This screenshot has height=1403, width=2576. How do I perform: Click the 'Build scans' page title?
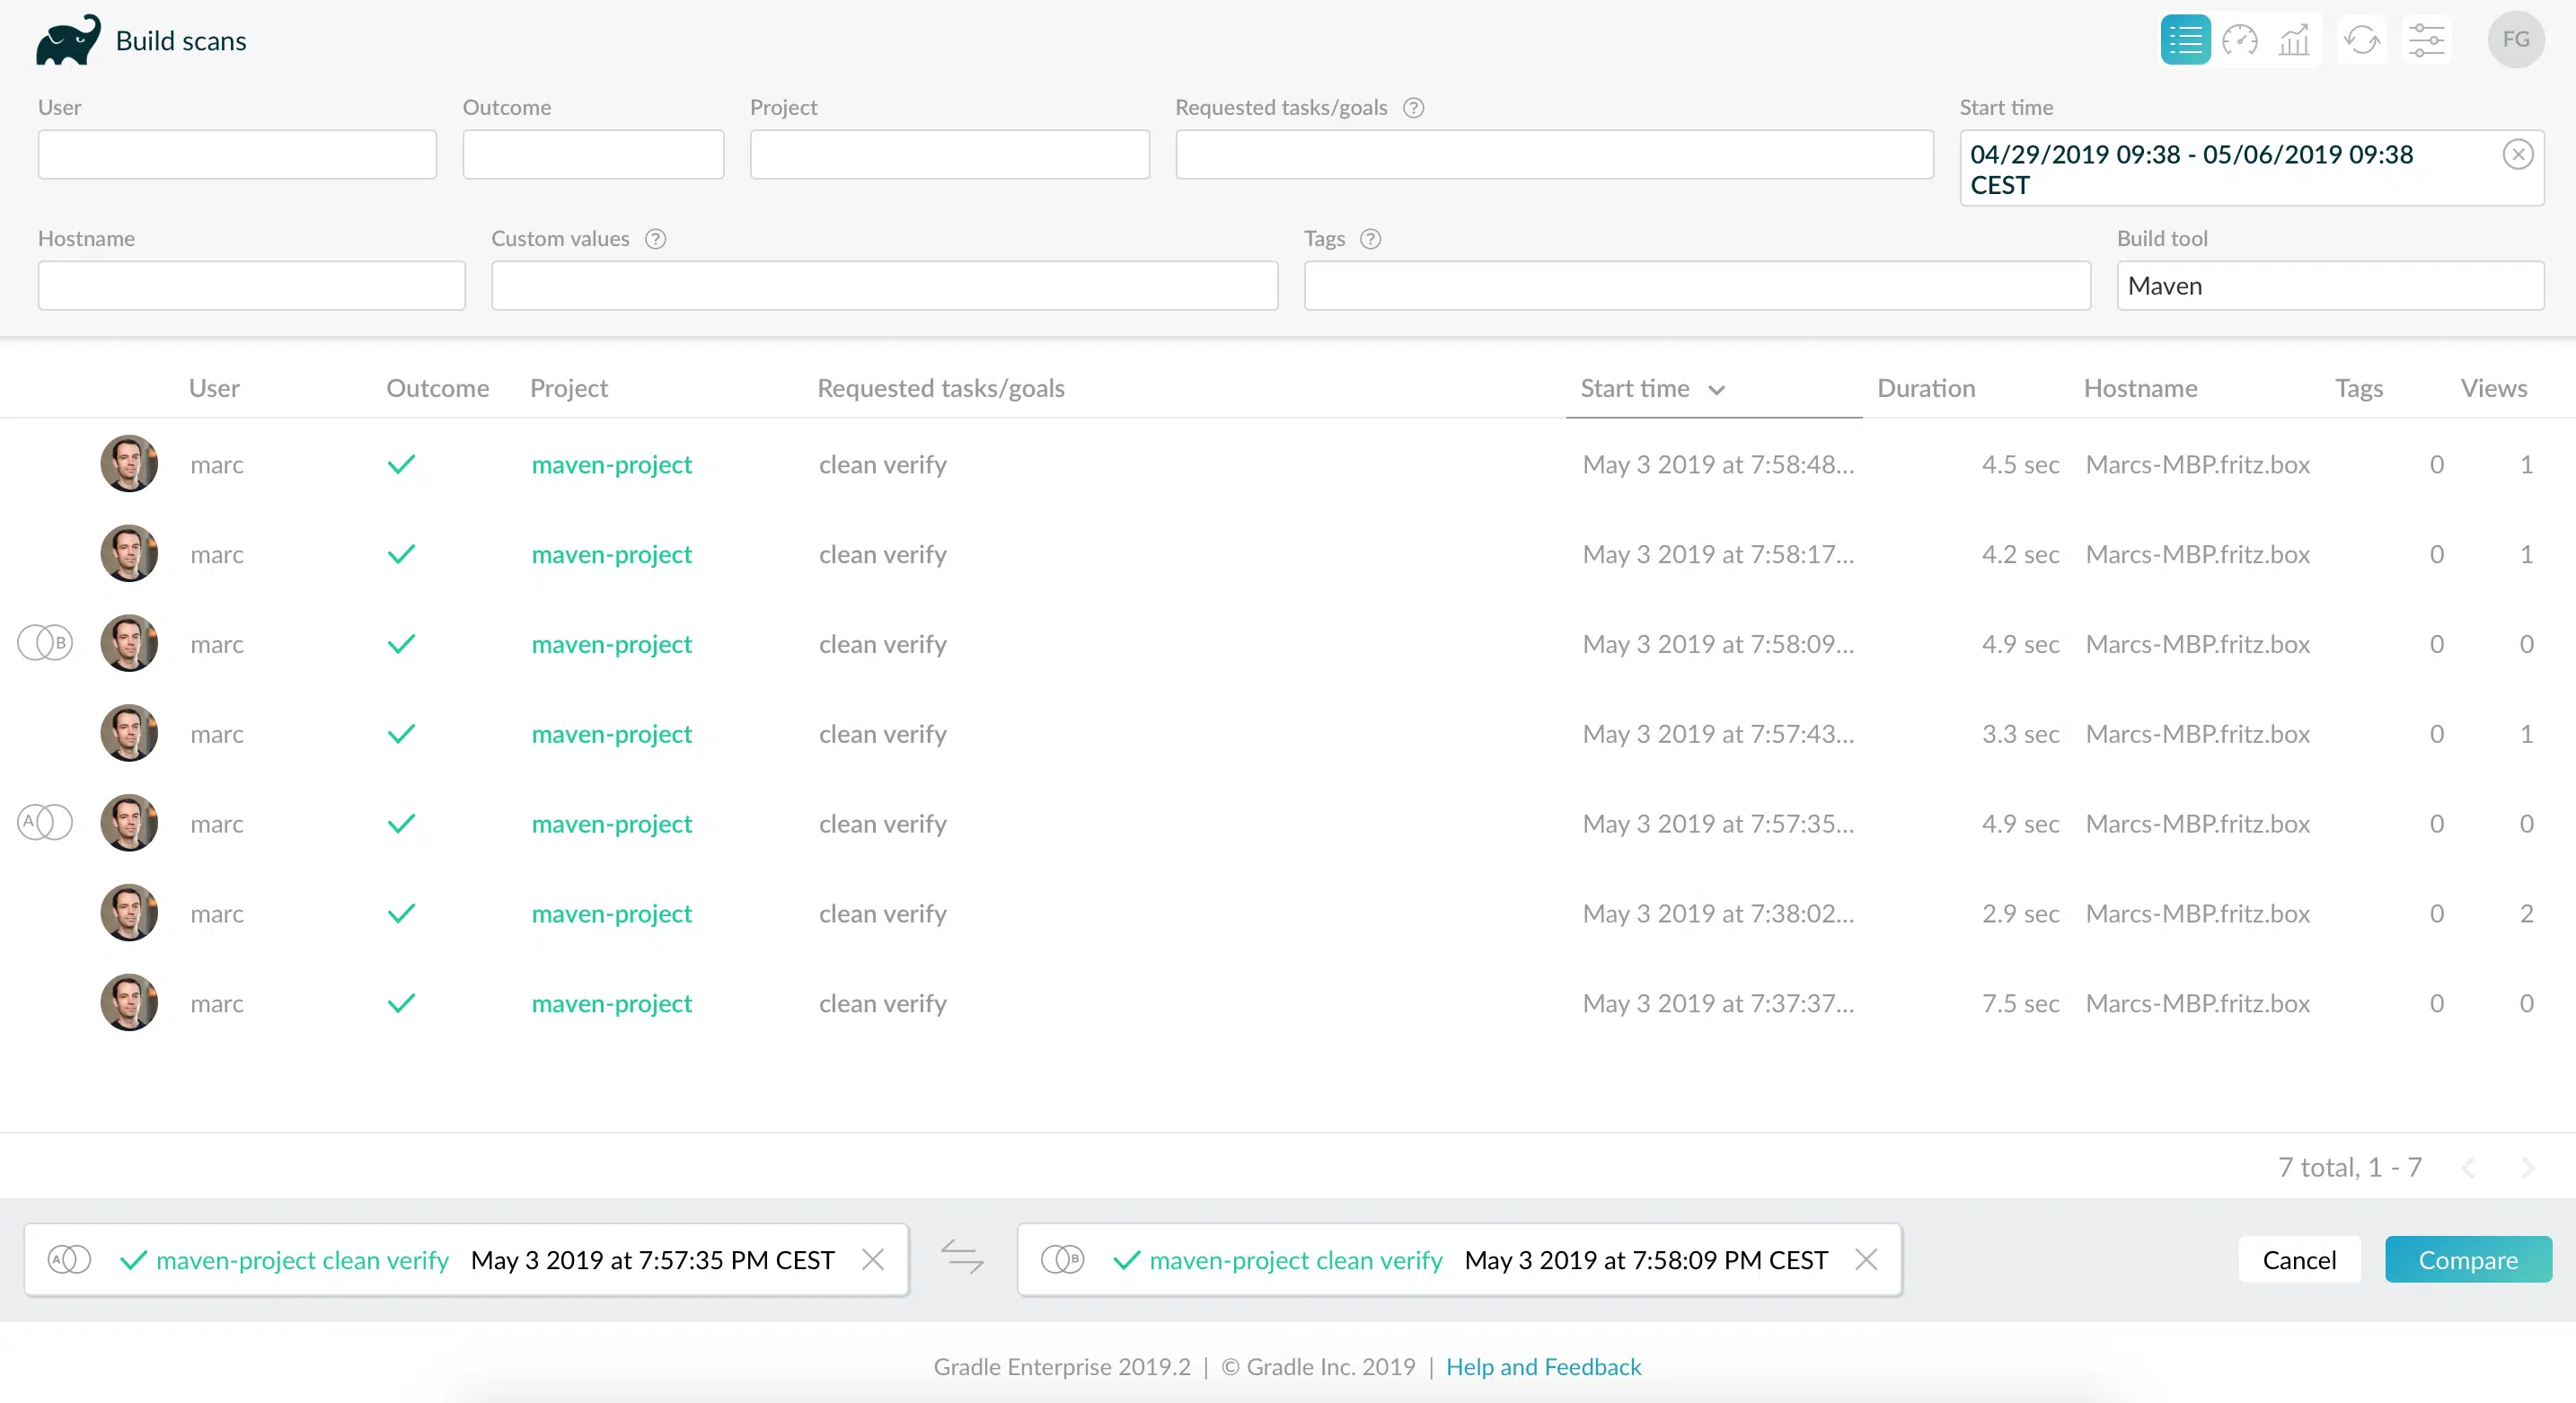(181, 41)
